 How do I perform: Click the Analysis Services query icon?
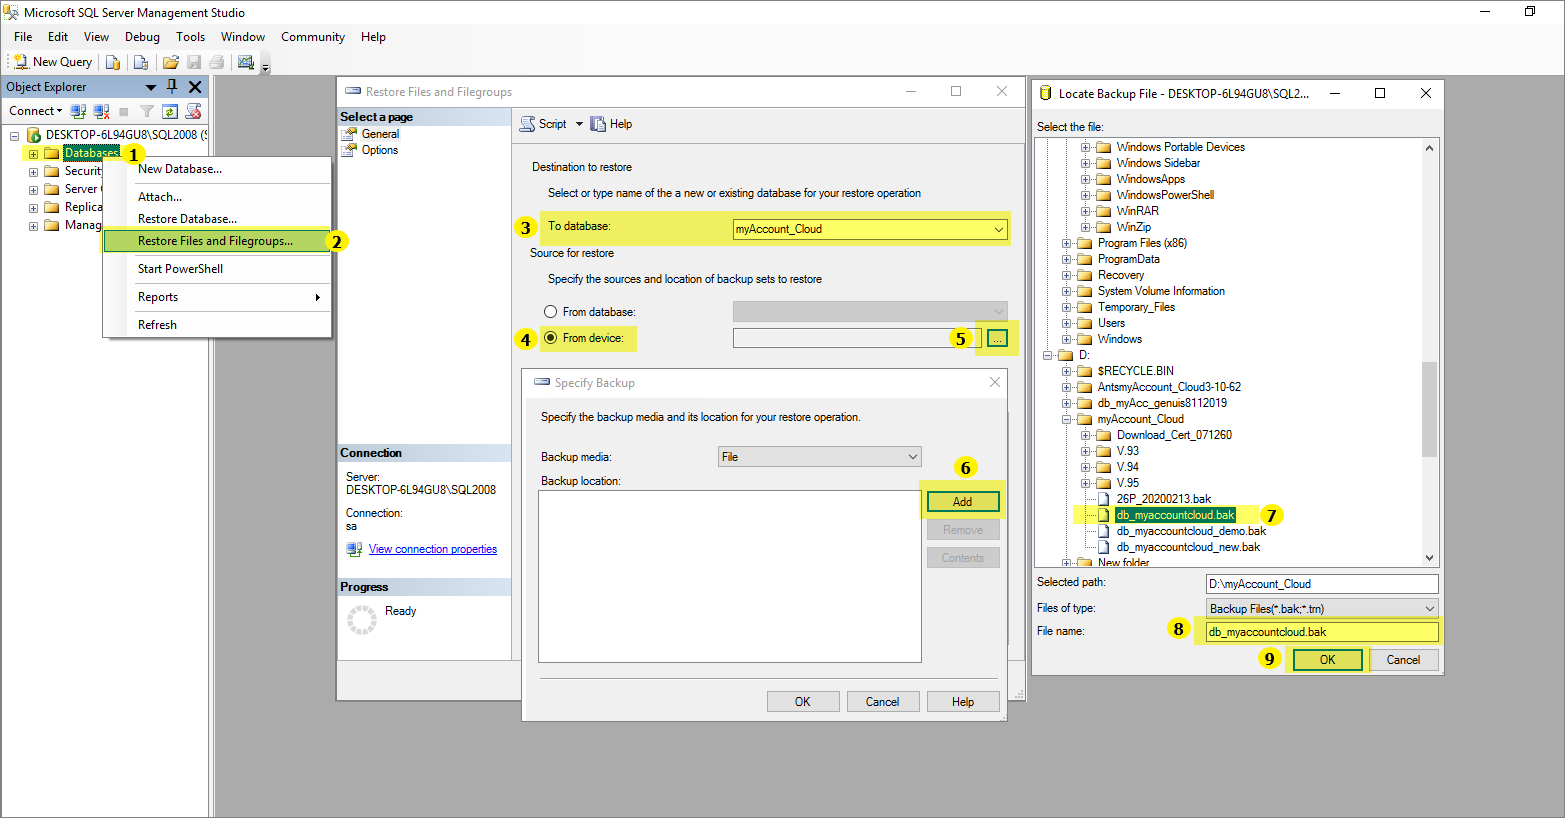pos(141,62)
